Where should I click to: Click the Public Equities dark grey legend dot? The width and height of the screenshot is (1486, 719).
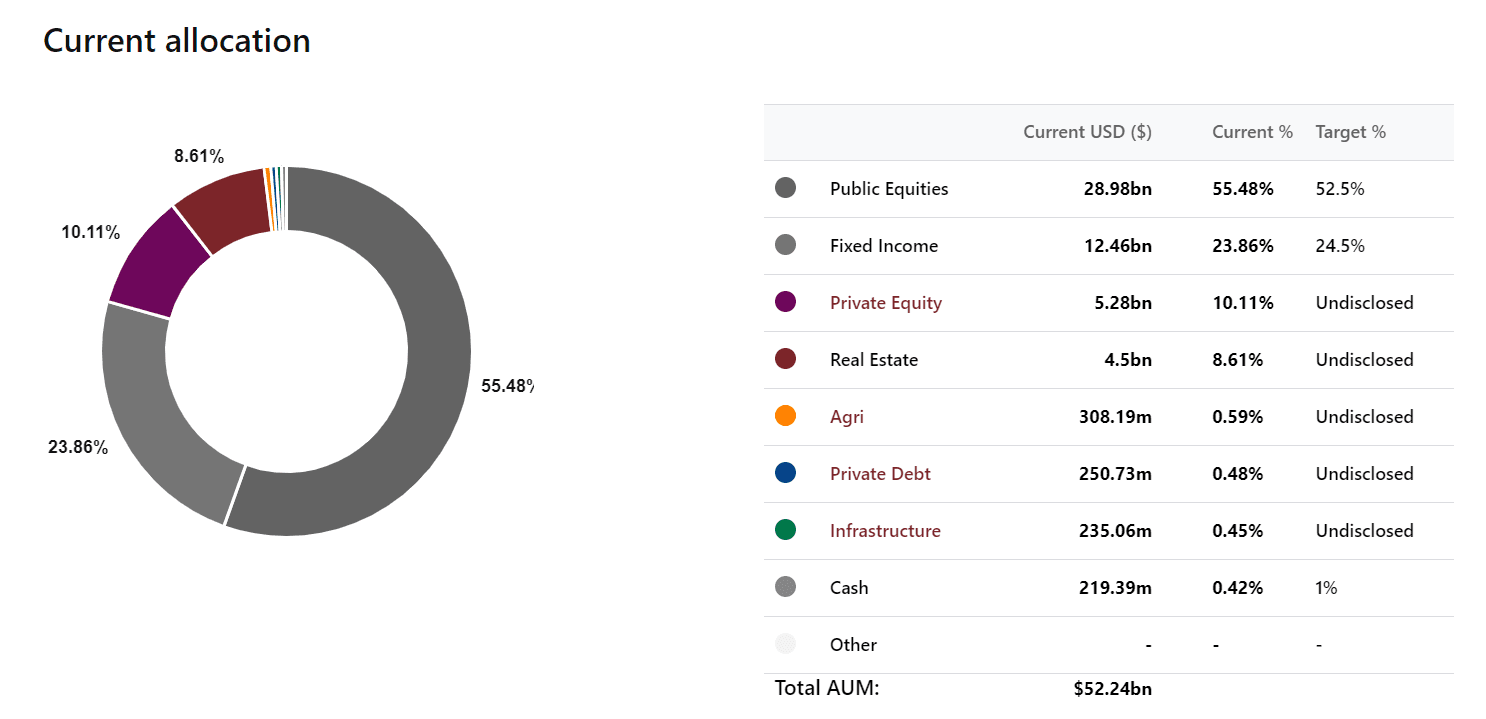pyautogui.click(x=785, y=188)
